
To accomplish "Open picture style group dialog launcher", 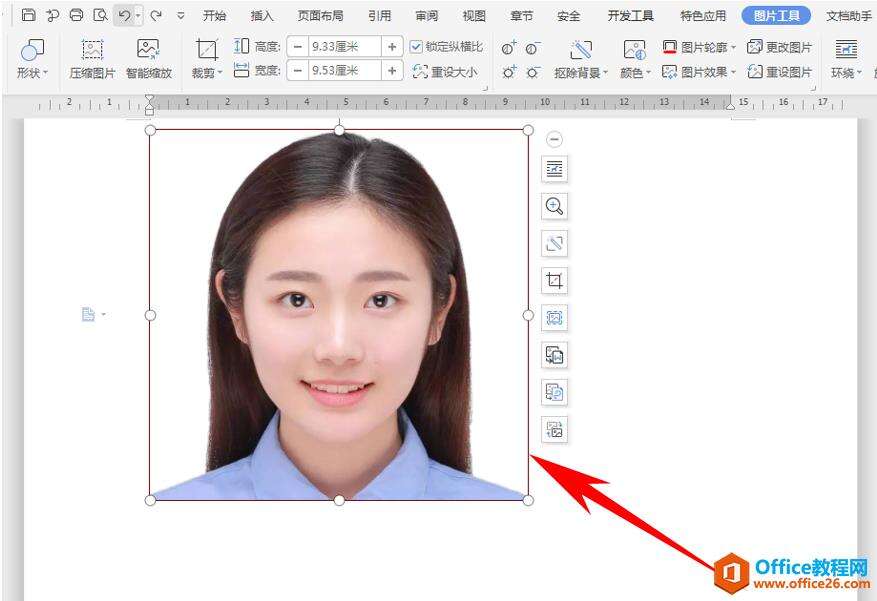I will (813, 88).
